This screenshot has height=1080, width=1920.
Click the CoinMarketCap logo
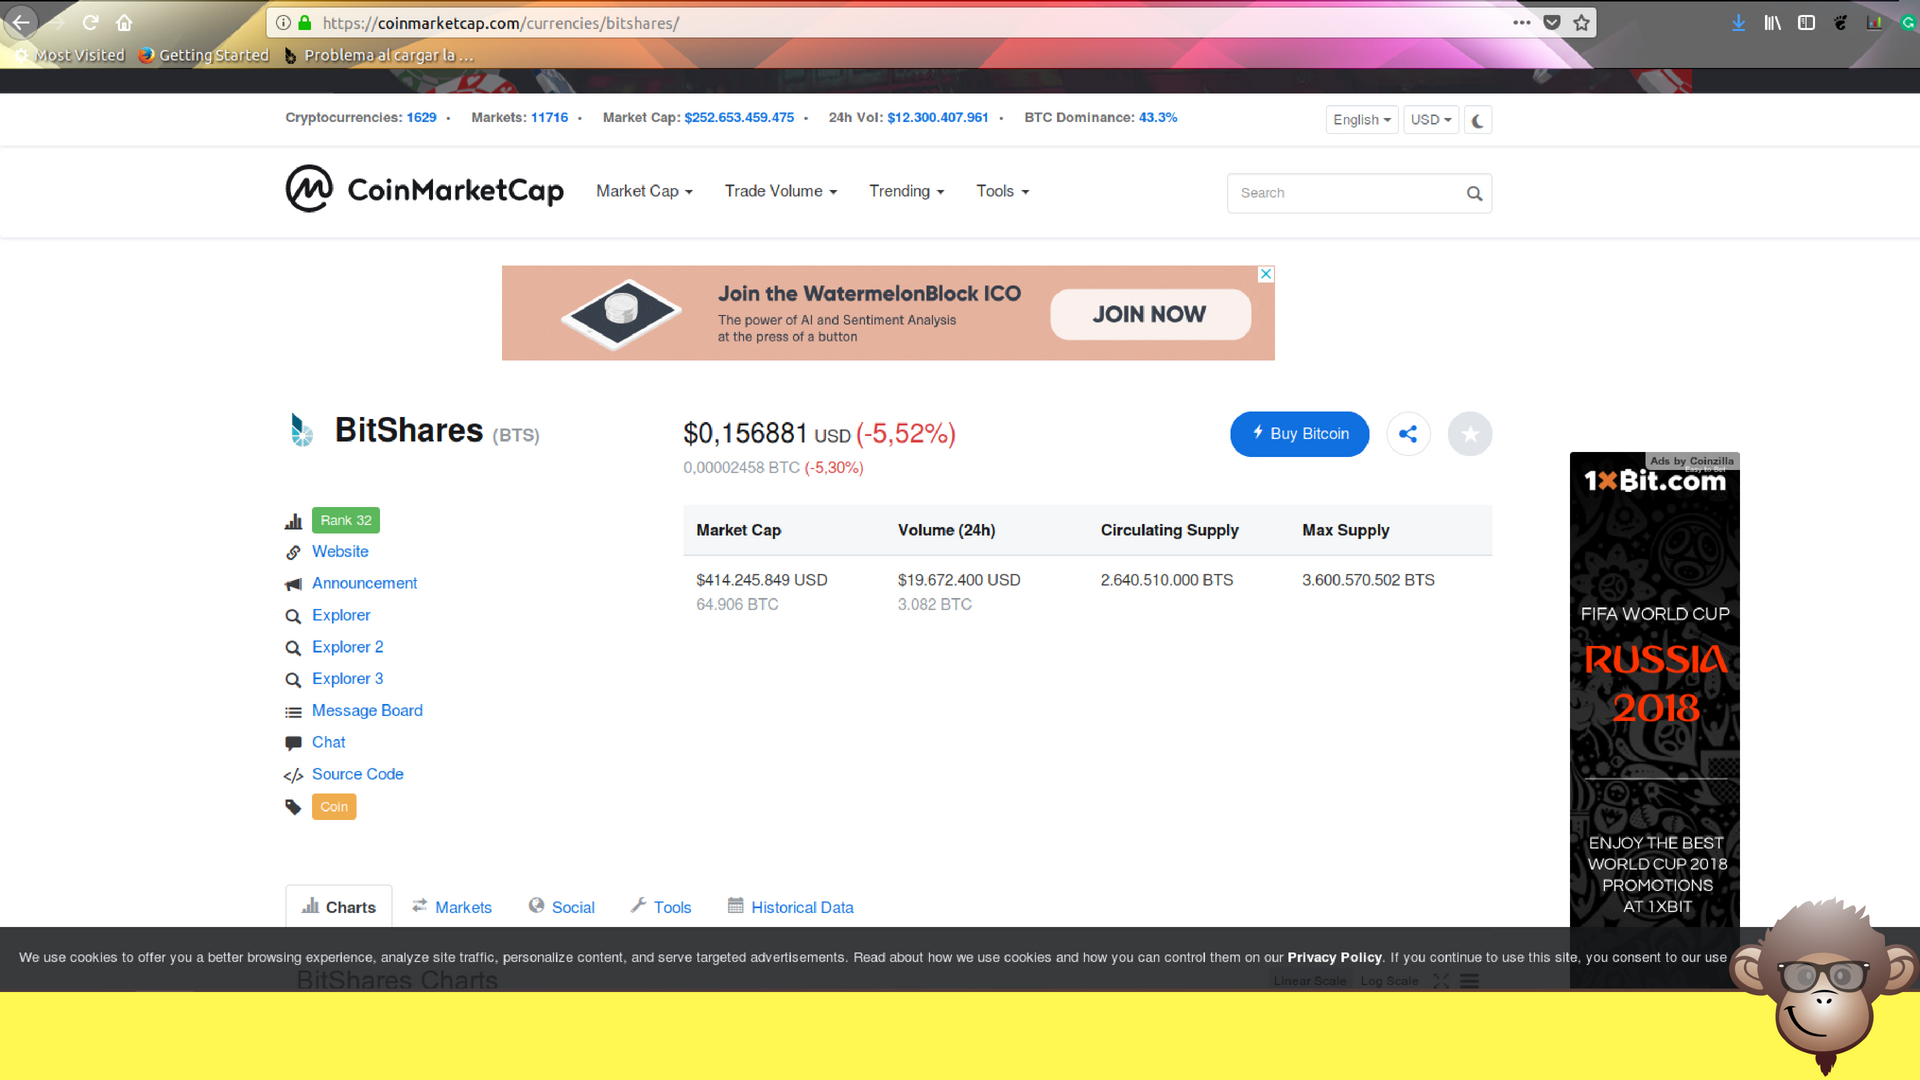pyautogui.click(x=424, y=189)
